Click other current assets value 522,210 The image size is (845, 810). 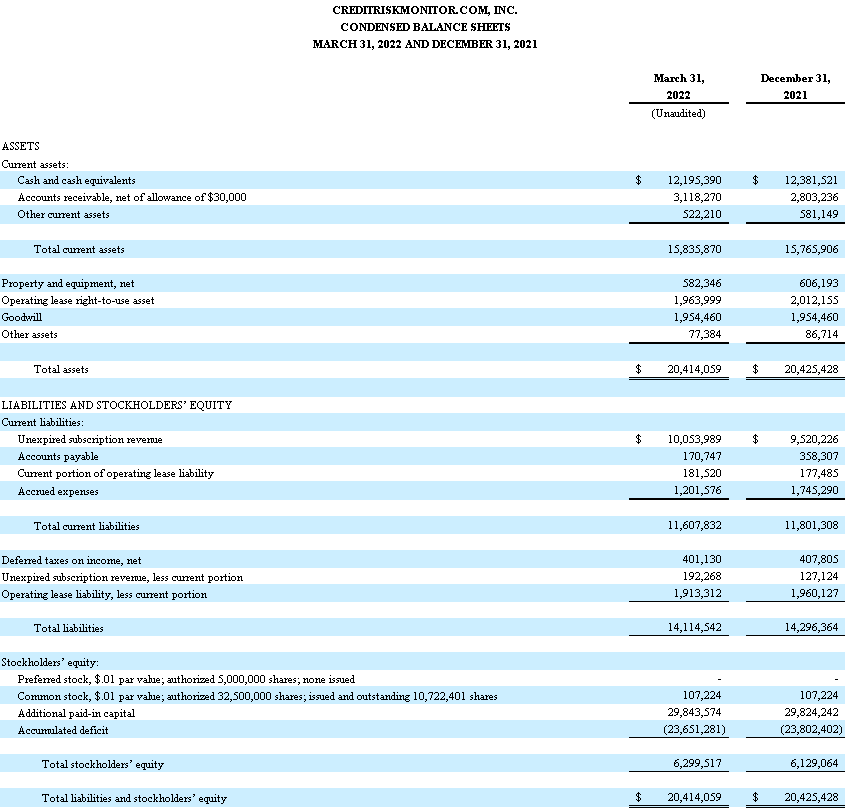point(702,214)
